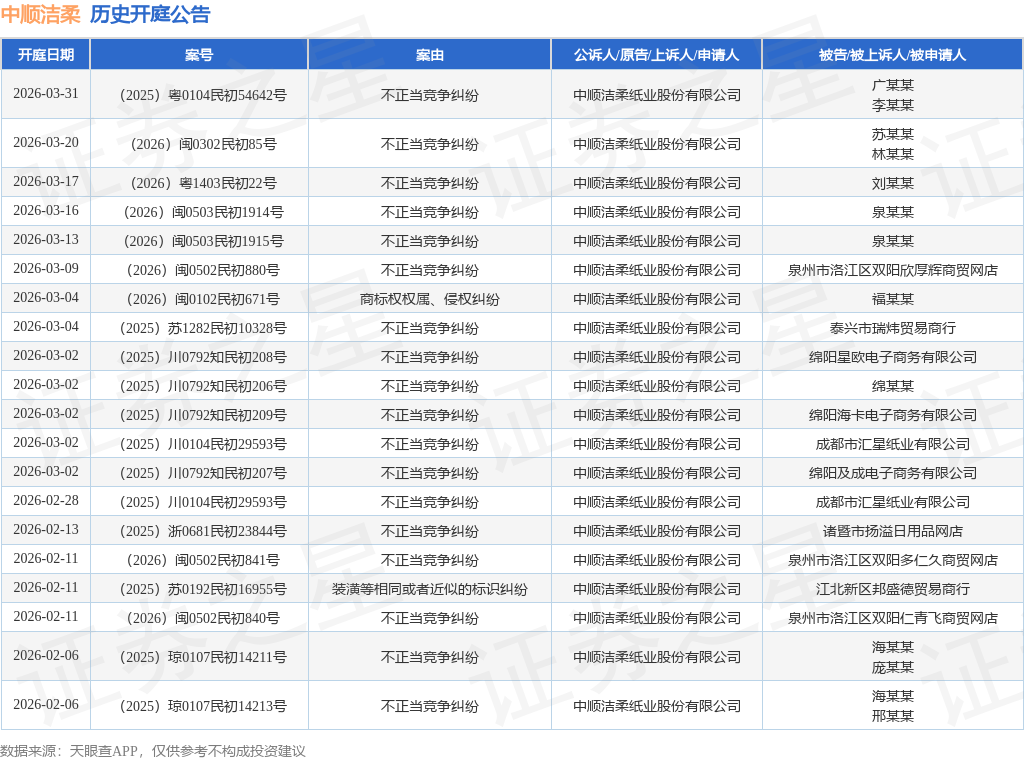Select date cell 2026-02-13
1024x760 pixels.
click(x=46, y=530)
